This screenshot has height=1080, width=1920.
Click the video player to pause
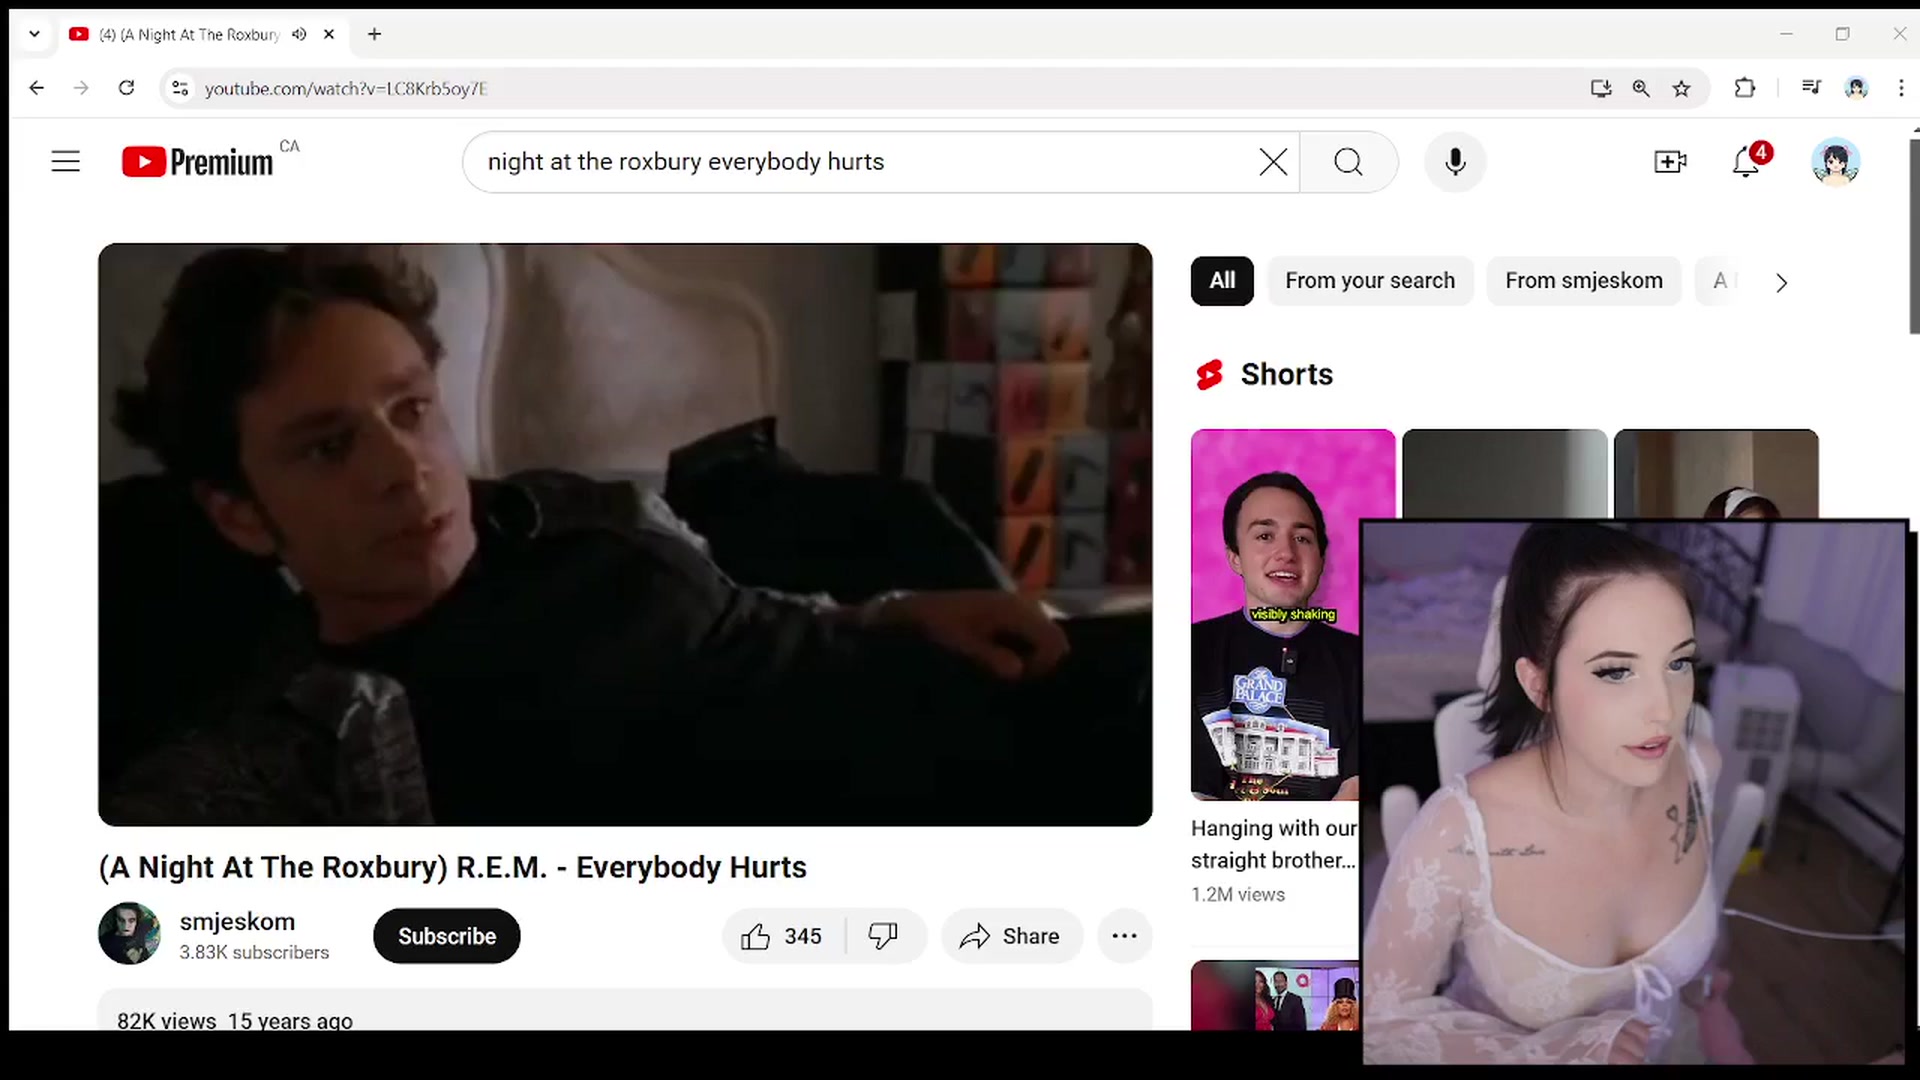pyautogui.click(x=625, y=534)
